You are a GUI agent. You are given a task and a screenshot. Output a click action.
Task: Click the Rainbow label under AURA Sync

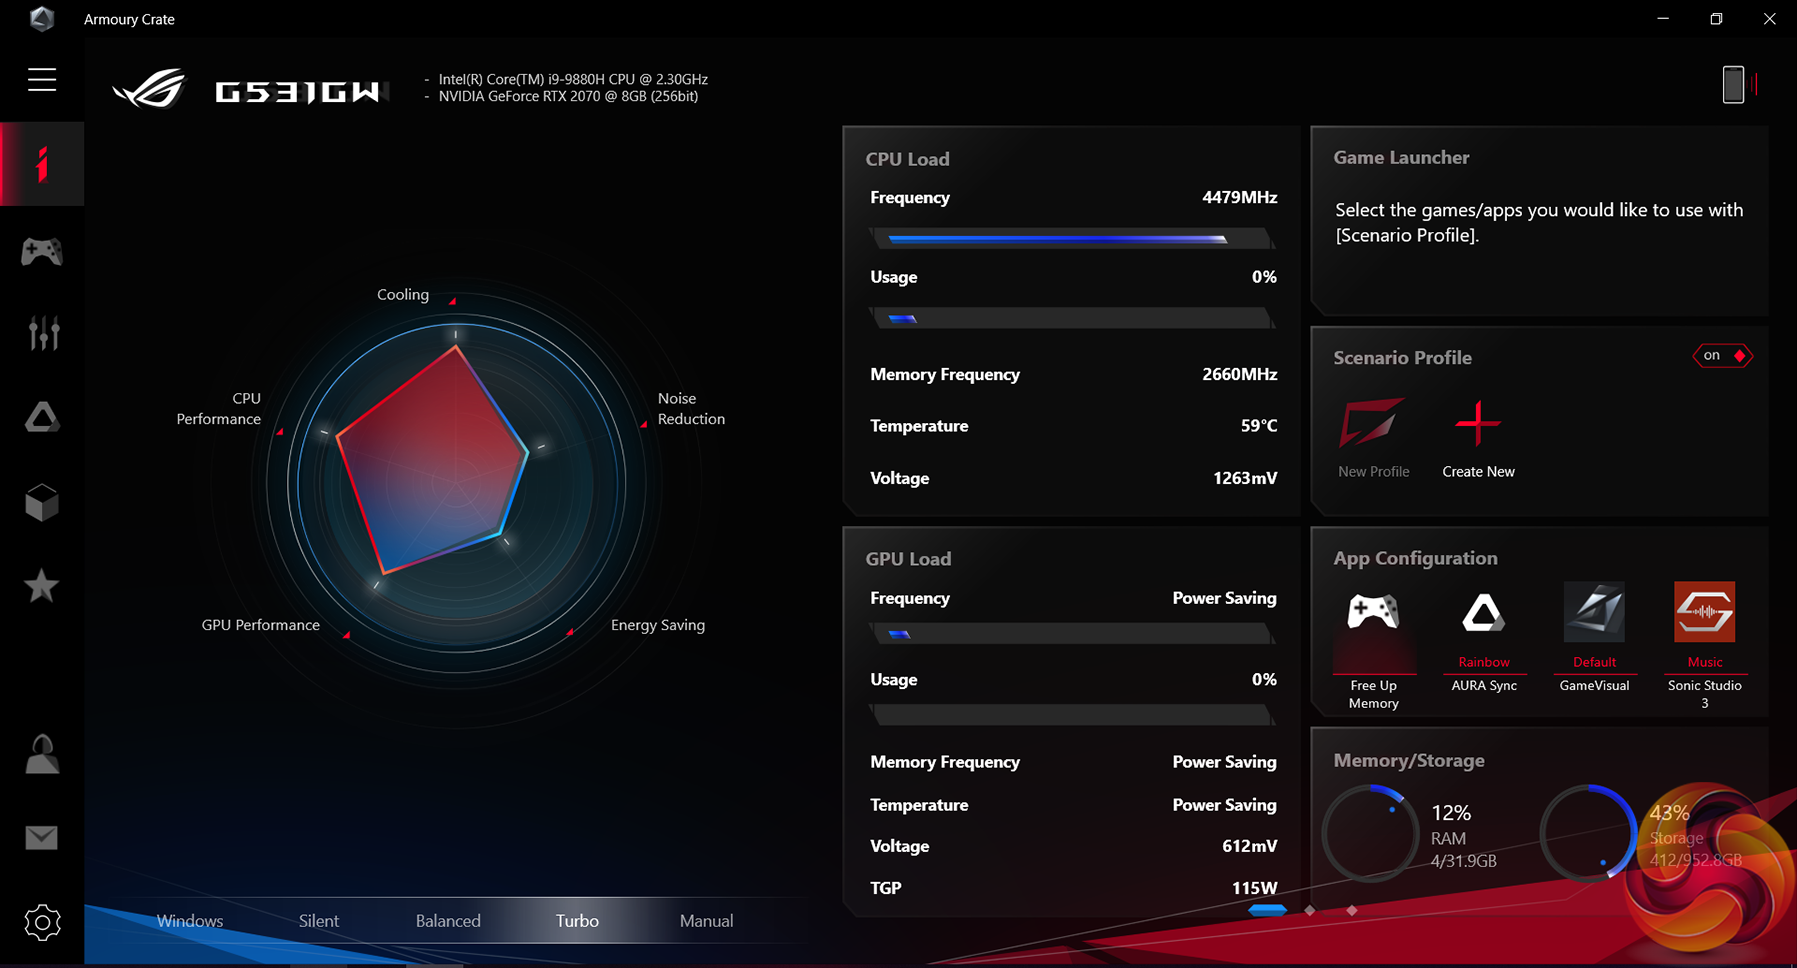tap(1484, 662)
